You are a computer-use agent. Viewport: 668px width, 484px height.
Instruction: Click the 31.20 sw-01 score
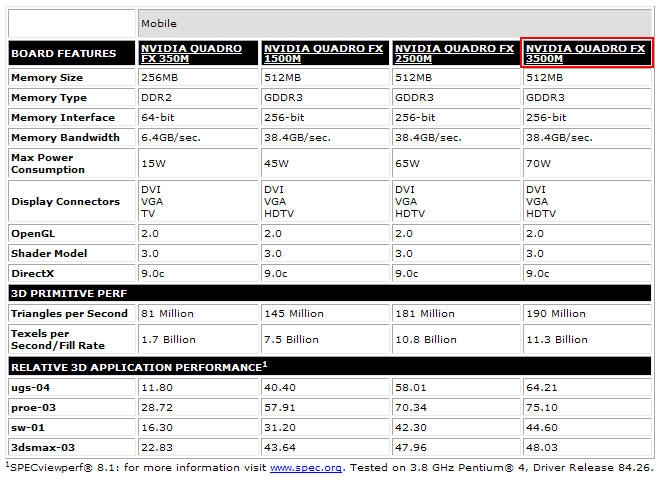(x=279, y=428)
